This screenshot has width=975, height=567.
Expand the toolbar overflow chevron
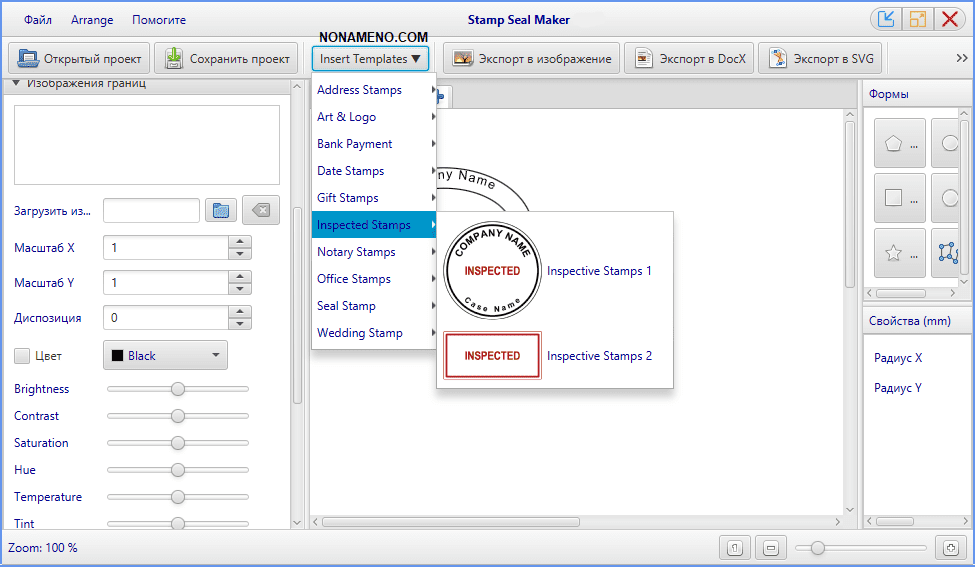pos(962,59)
